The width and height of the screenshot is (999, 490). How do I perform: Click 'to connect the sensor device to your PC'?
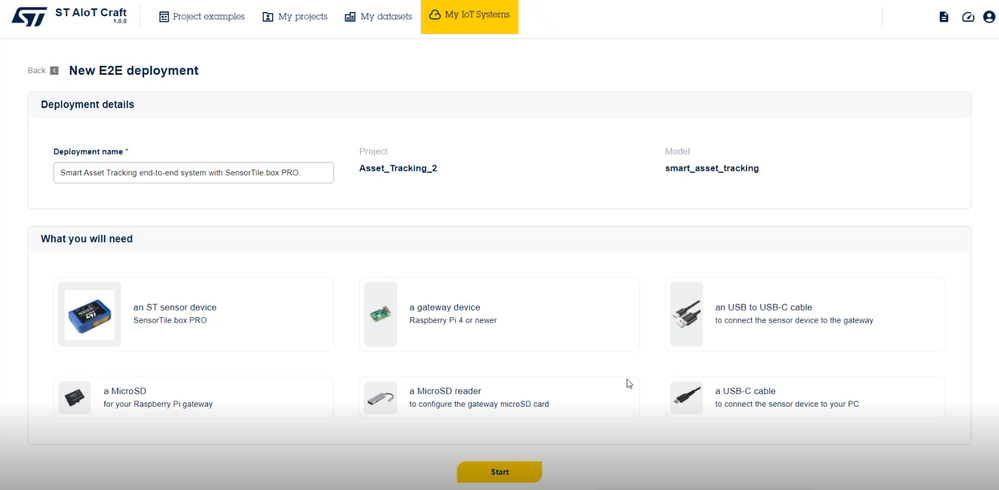(787, 404)
